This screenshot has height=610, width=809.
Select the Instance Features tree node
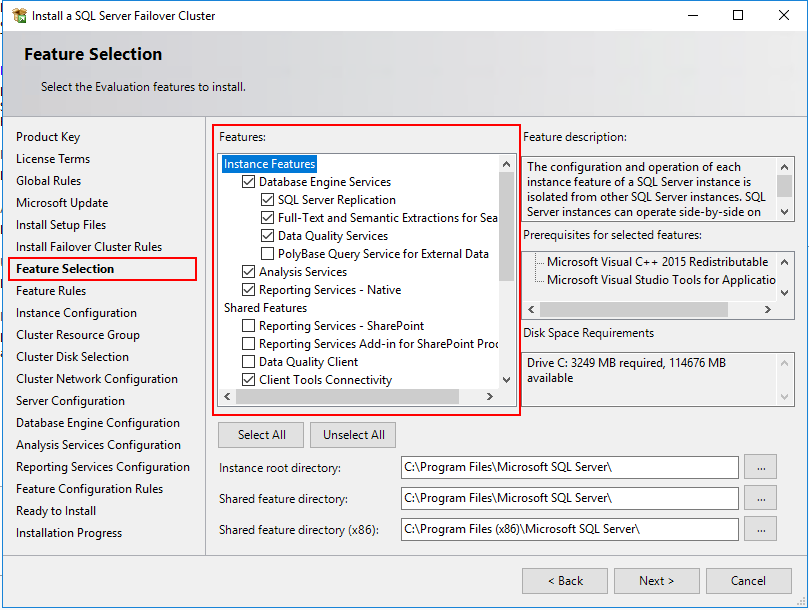pos(269,164)
